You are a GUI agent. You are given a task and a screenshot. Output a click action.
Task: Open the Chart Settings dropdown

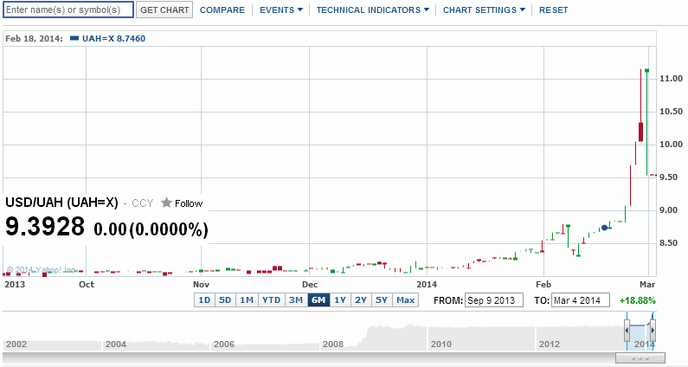[x=484, y=10]
